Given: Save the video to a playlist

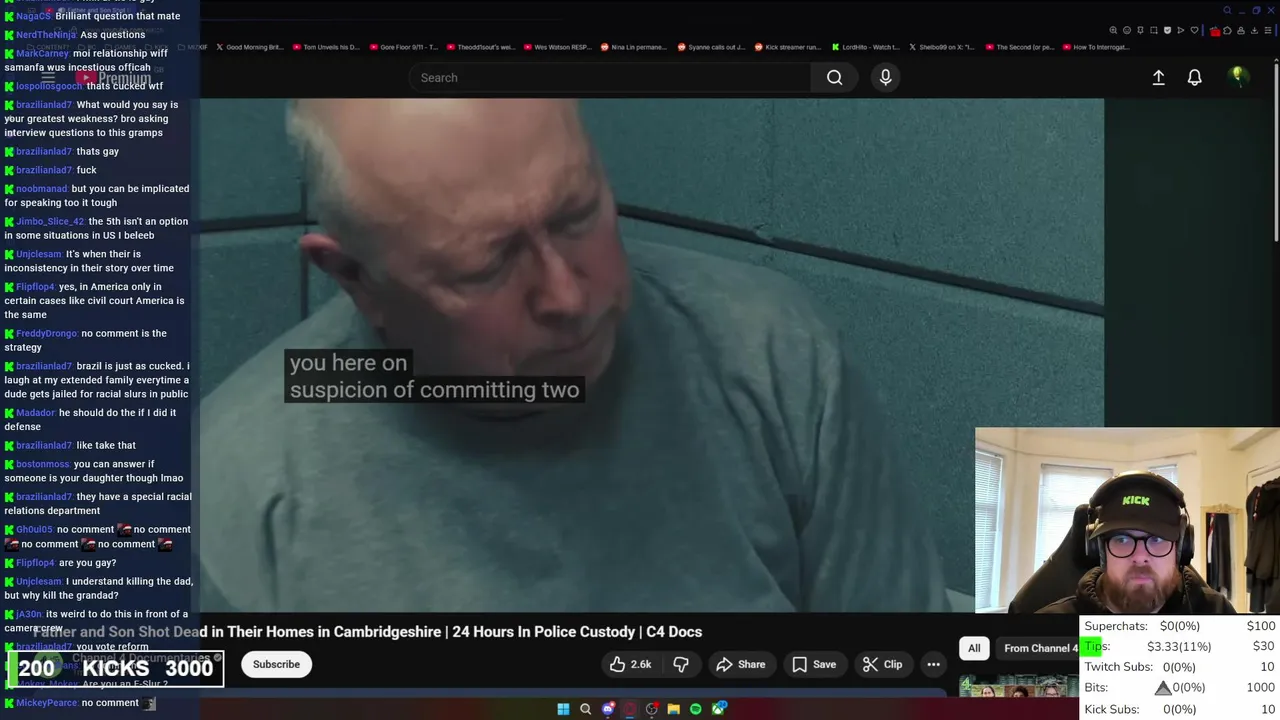Looking at the screenshot, I should pos(814,664).
